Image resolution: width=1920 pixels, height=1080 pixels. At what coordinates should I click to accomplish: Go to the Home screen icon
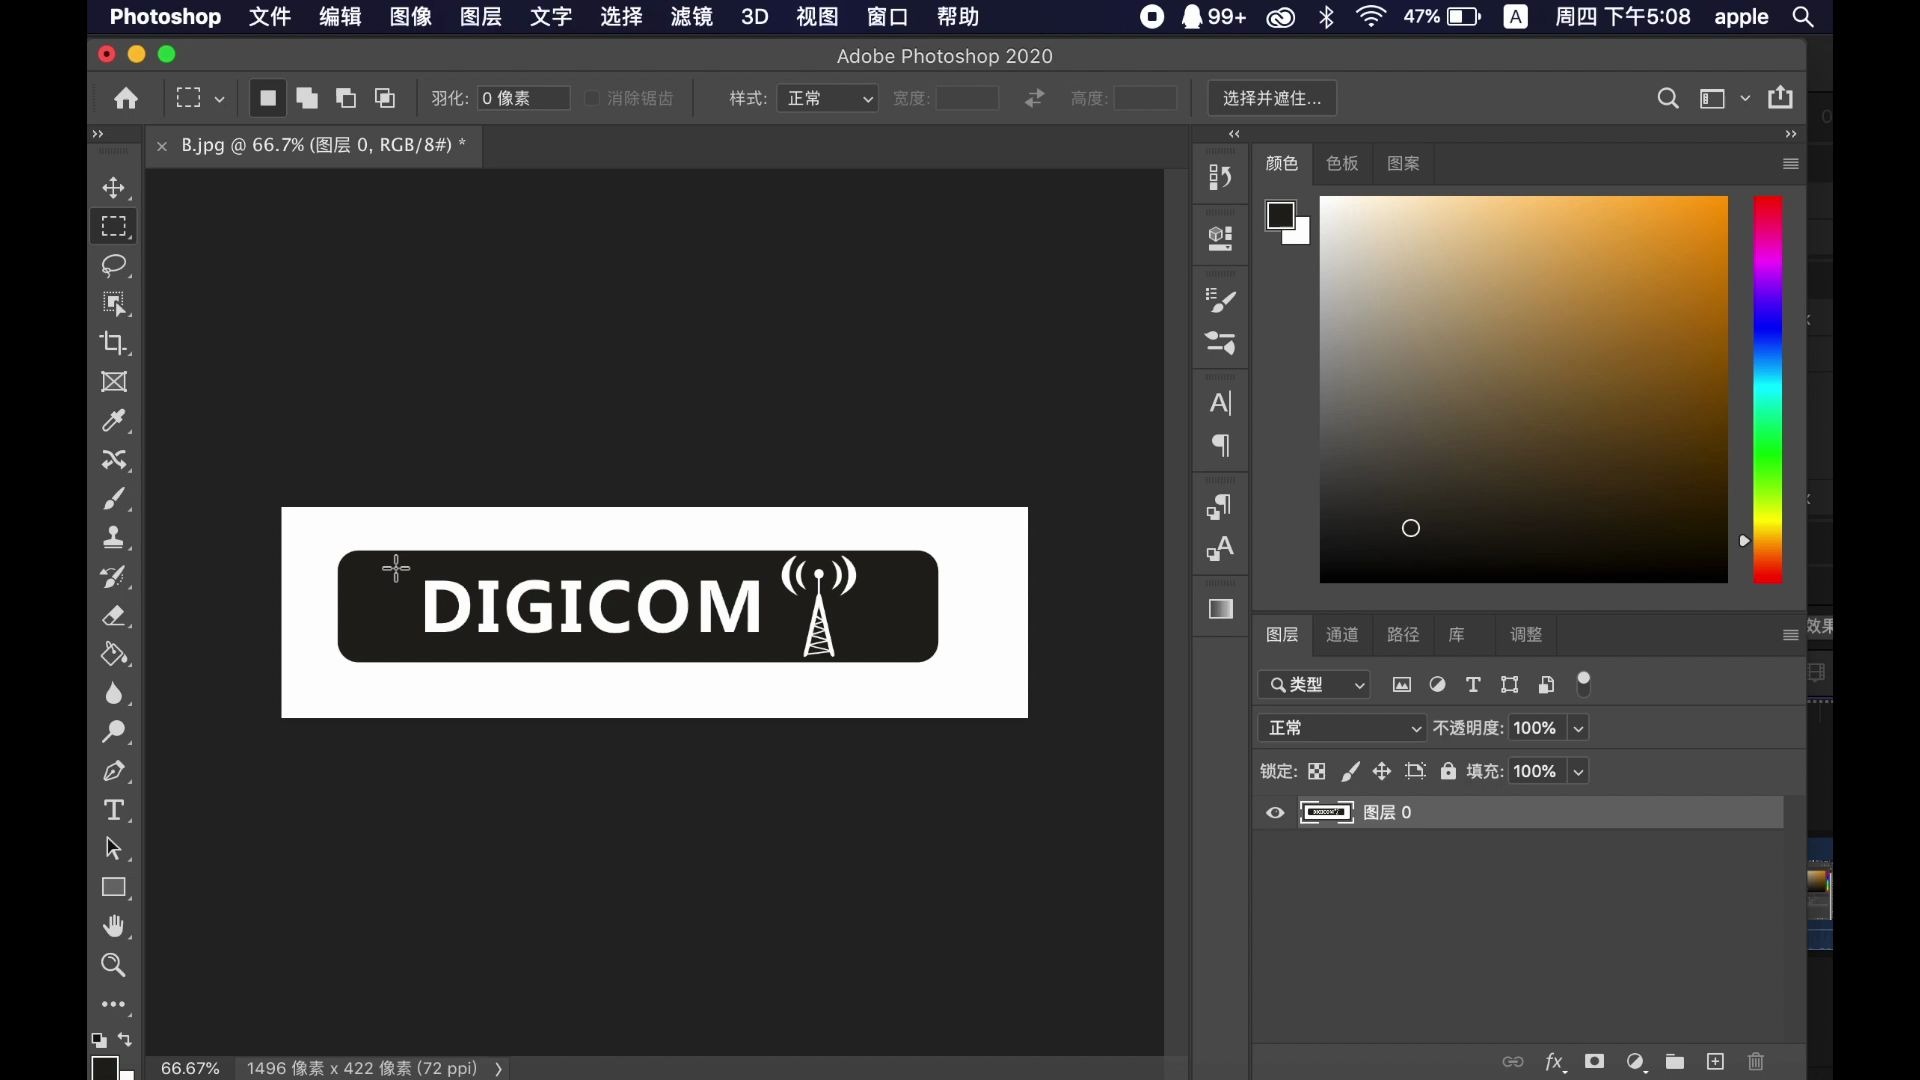(x=126, y=98)
